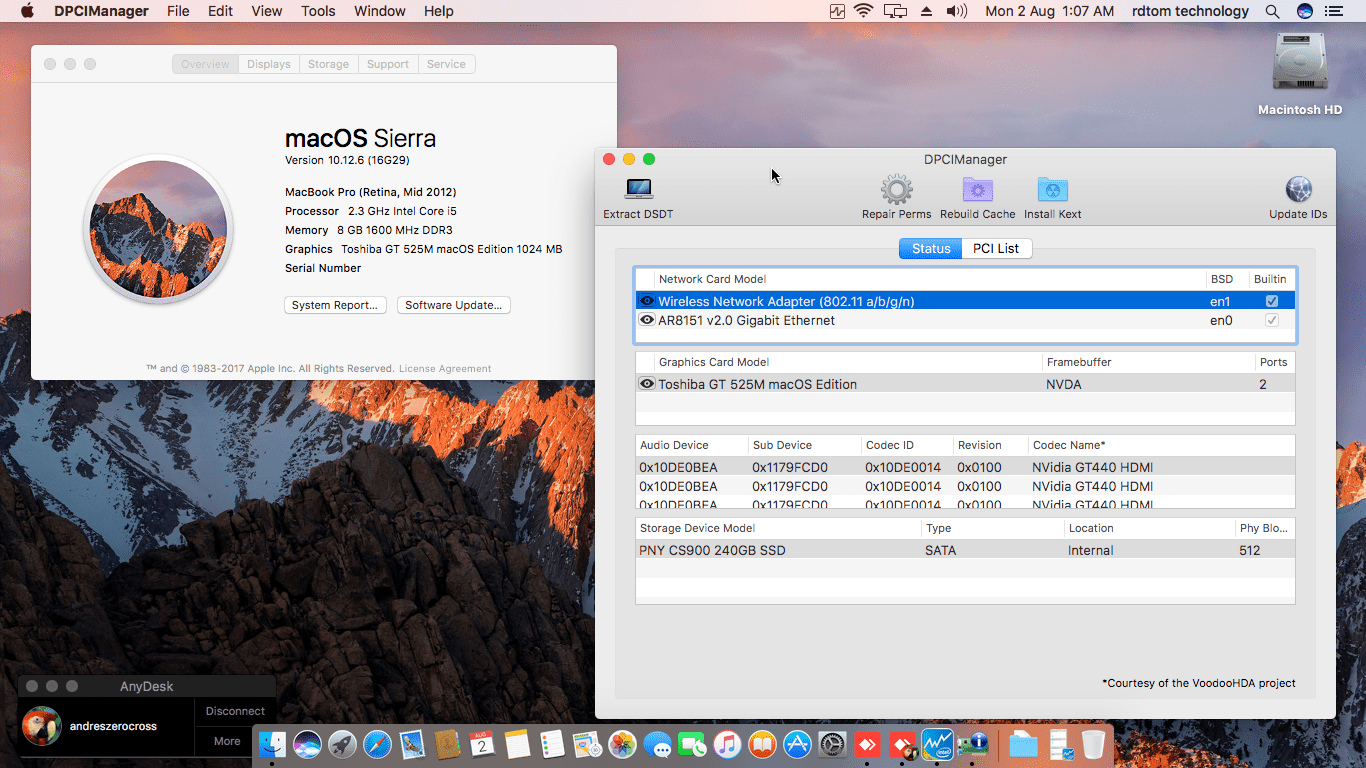
Task: Open Service tab in About This Mac
Action: [x=446, y=64]
